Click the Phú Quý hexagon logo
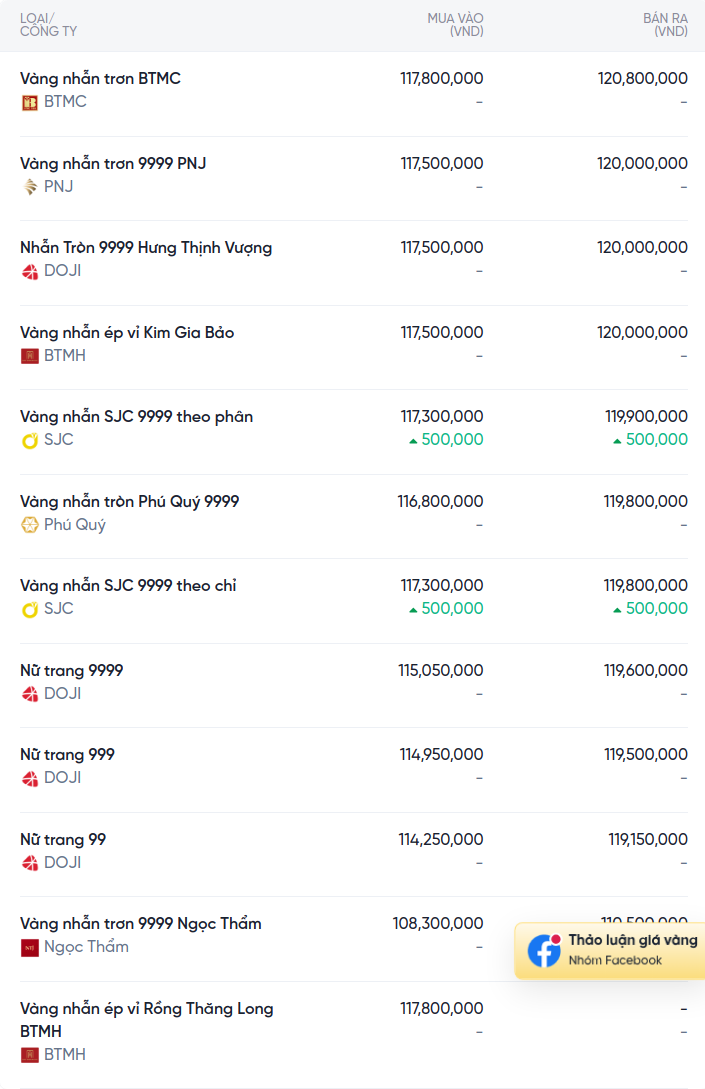This screenshot has width=705, height=1089. pos(30,524)
